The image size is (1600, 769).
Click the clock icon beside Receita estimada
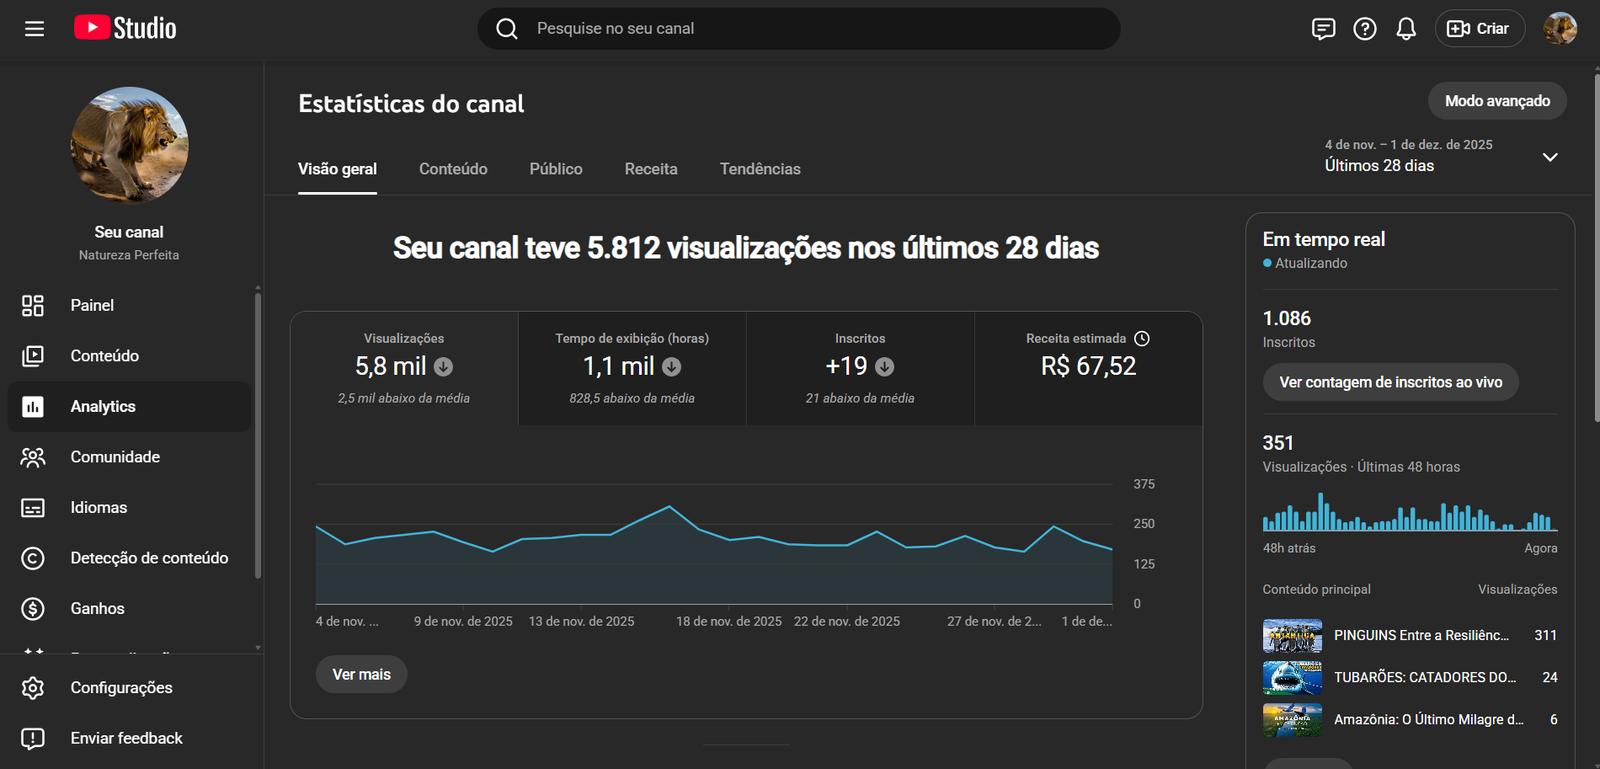coord(1142,339)
